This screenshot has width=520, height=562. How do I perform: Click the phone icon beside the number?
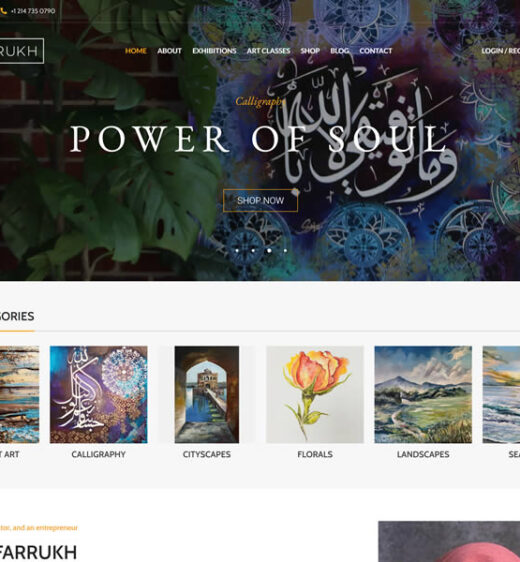(x=4, y=11)
